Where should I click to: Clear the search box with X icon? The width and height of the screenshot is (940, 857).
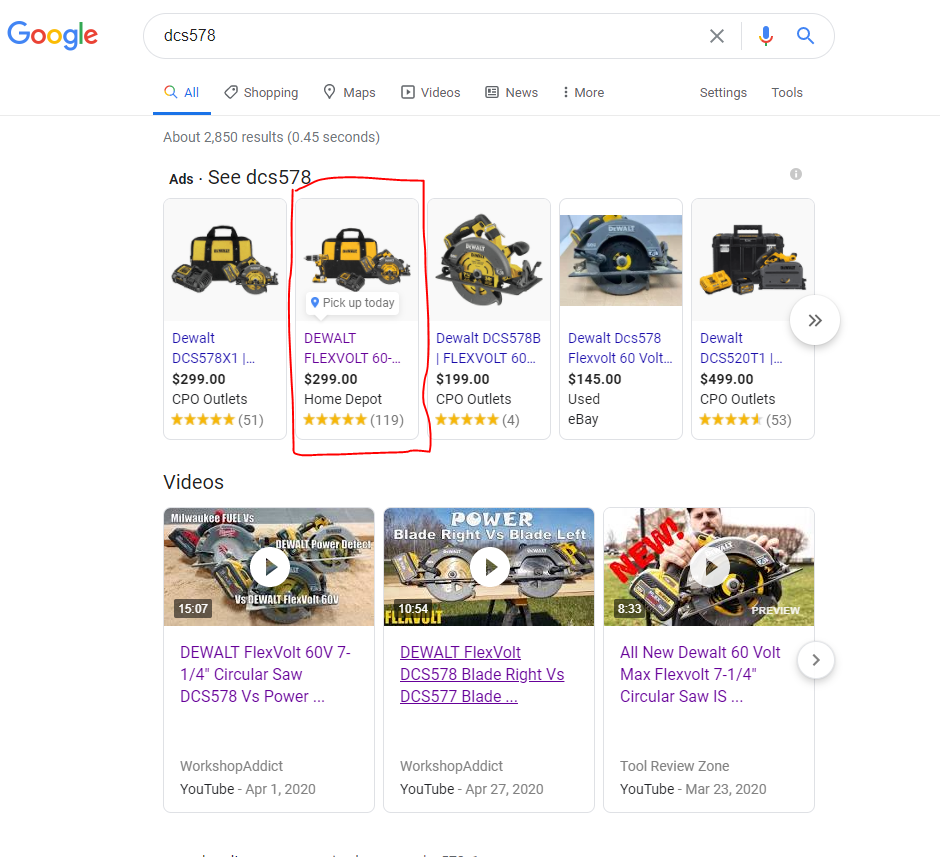(x=717, y=36)
